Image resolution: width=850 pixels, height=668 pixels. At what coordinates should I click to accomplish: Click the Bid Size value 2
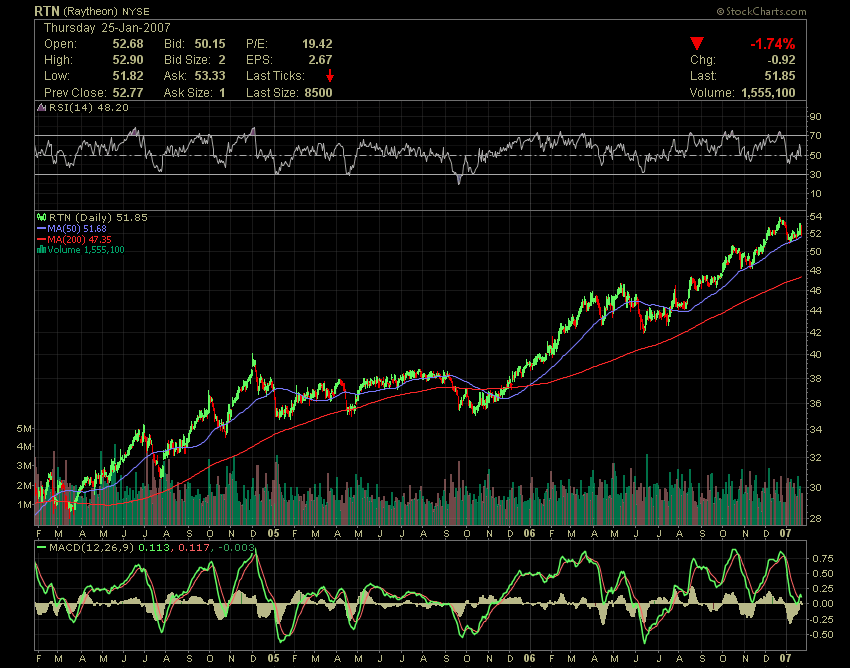[x=222, y=60]
